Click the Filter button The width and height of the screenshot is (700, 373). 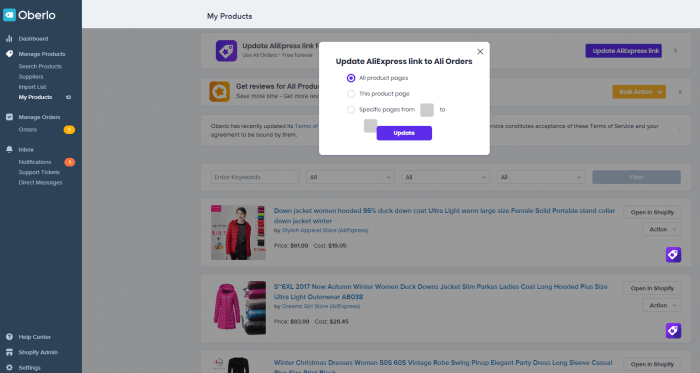636,177
